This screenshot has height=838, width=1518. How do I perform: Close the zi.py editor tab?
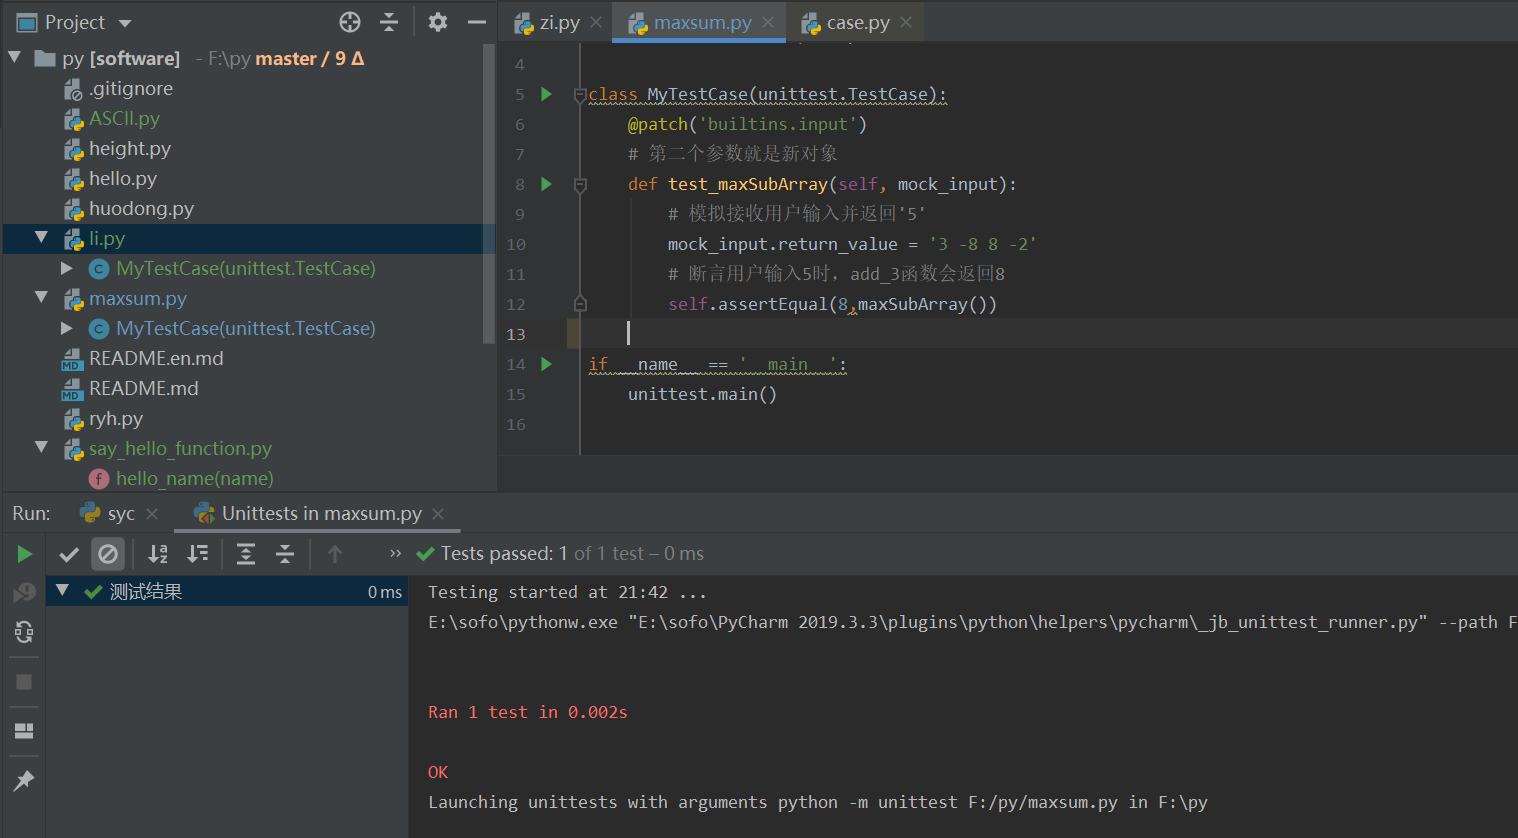pyautogui.click(x=596, y=22)
